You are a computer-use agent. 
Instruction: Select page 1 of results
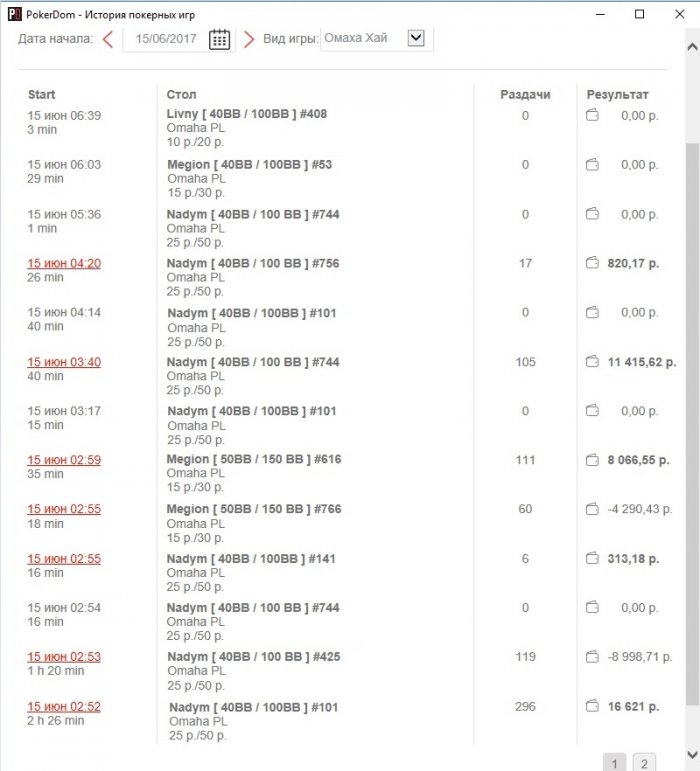coord(614,763)
